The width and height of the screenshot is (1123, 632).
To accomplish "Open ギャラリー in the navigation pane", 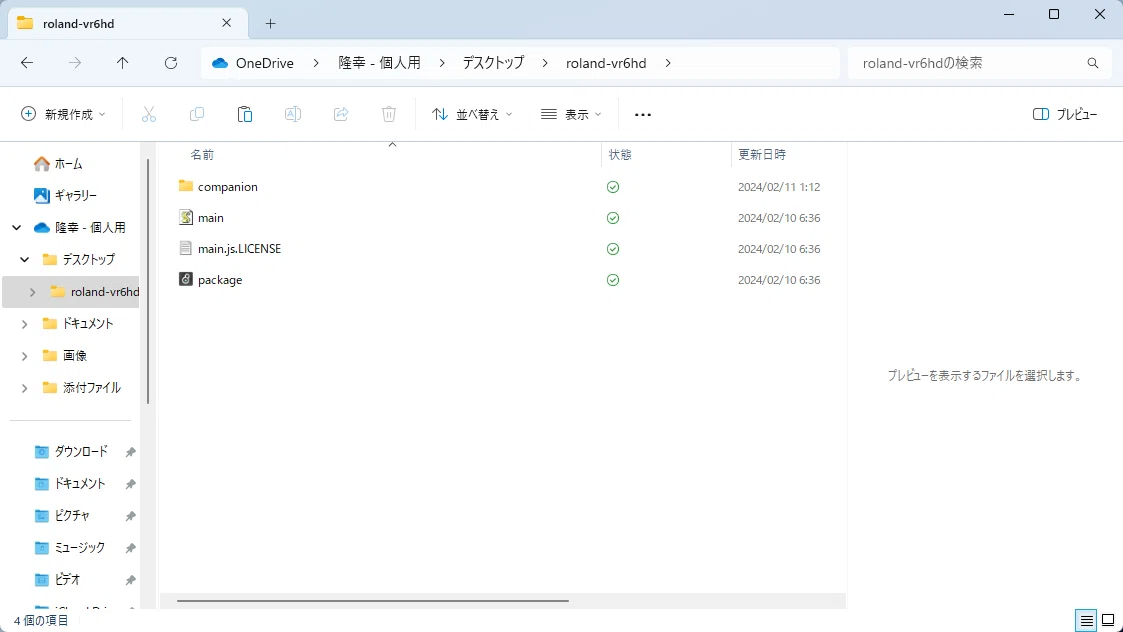I will tap(65, 195).
